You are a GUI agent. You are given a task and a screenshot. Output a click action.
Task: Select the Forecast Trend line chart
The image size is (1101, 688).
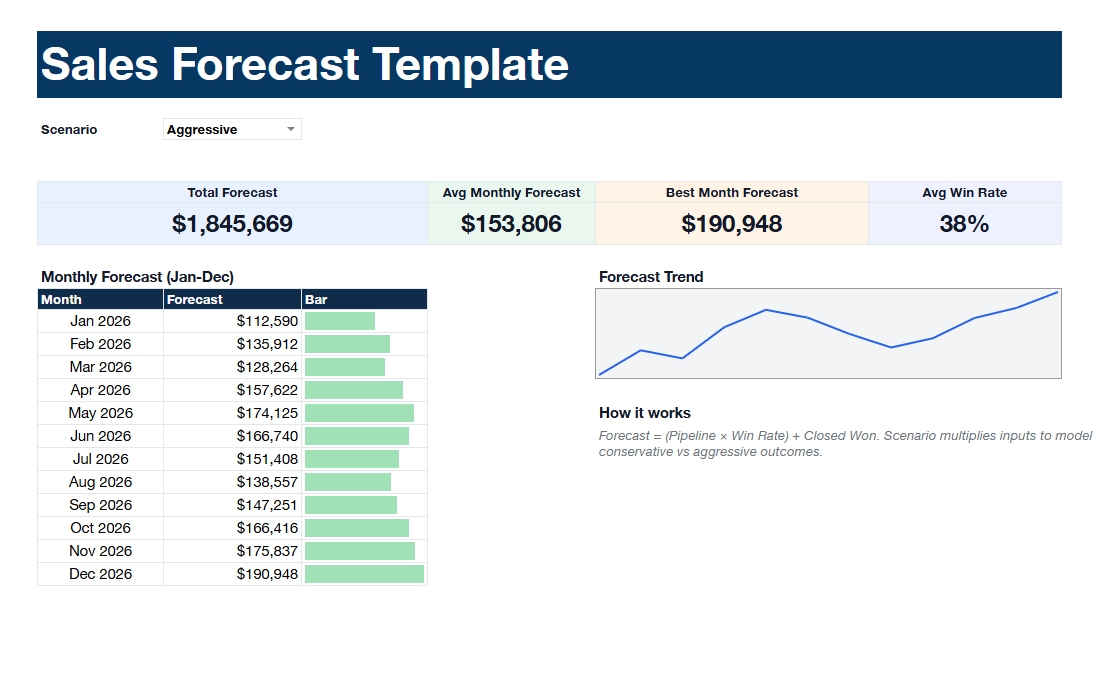point(828,334)
